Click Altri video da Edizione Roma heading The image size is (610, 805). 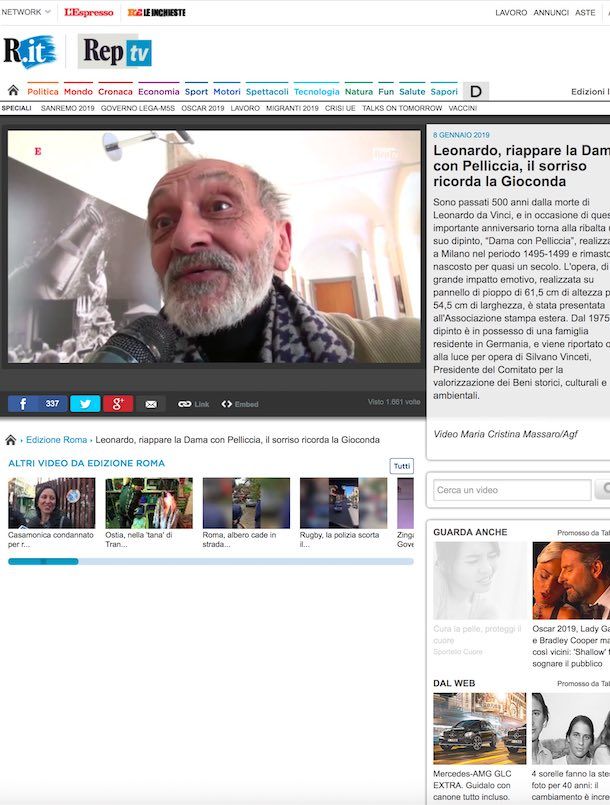pyautogui.click(x=86, y=463)
